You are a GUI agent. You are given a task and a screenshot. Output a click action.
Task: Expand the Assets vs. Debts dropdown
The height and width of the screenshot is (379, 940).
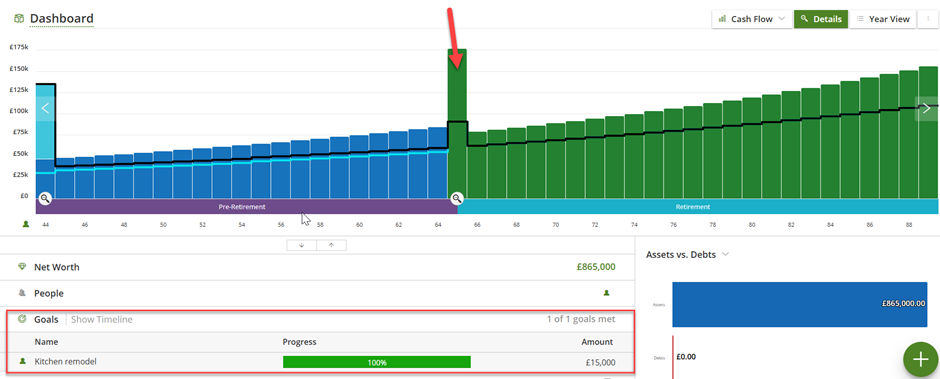pos(687,254)
